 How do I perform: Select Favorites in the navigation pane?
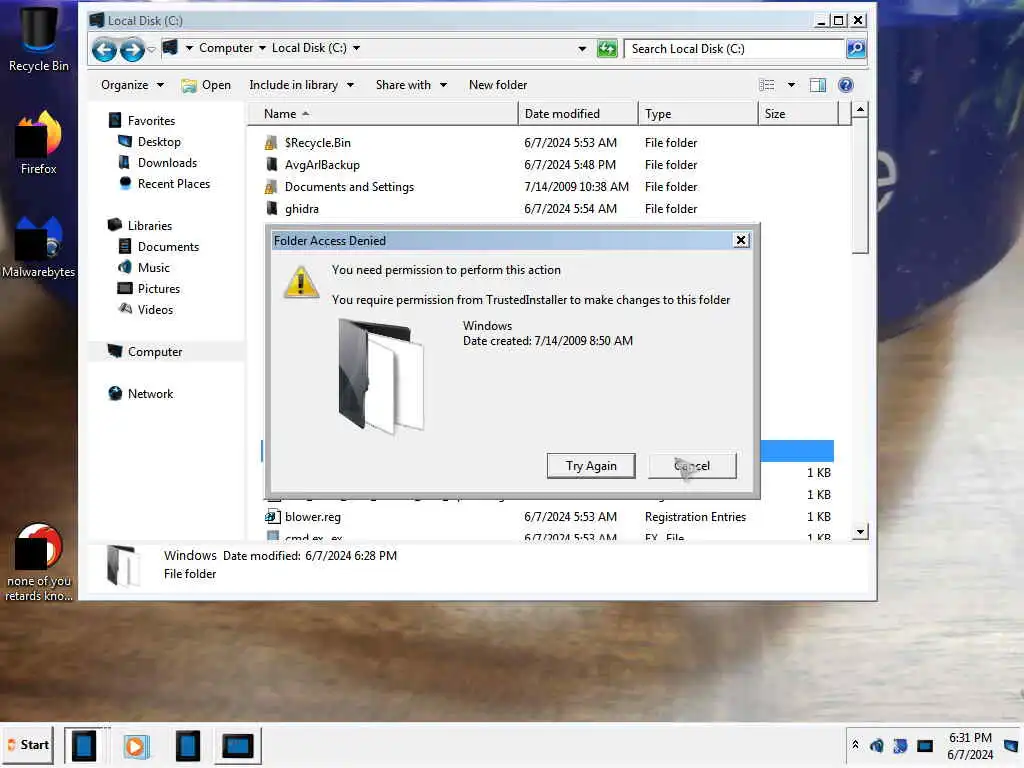pyautogui.click(x=151, y=121)
